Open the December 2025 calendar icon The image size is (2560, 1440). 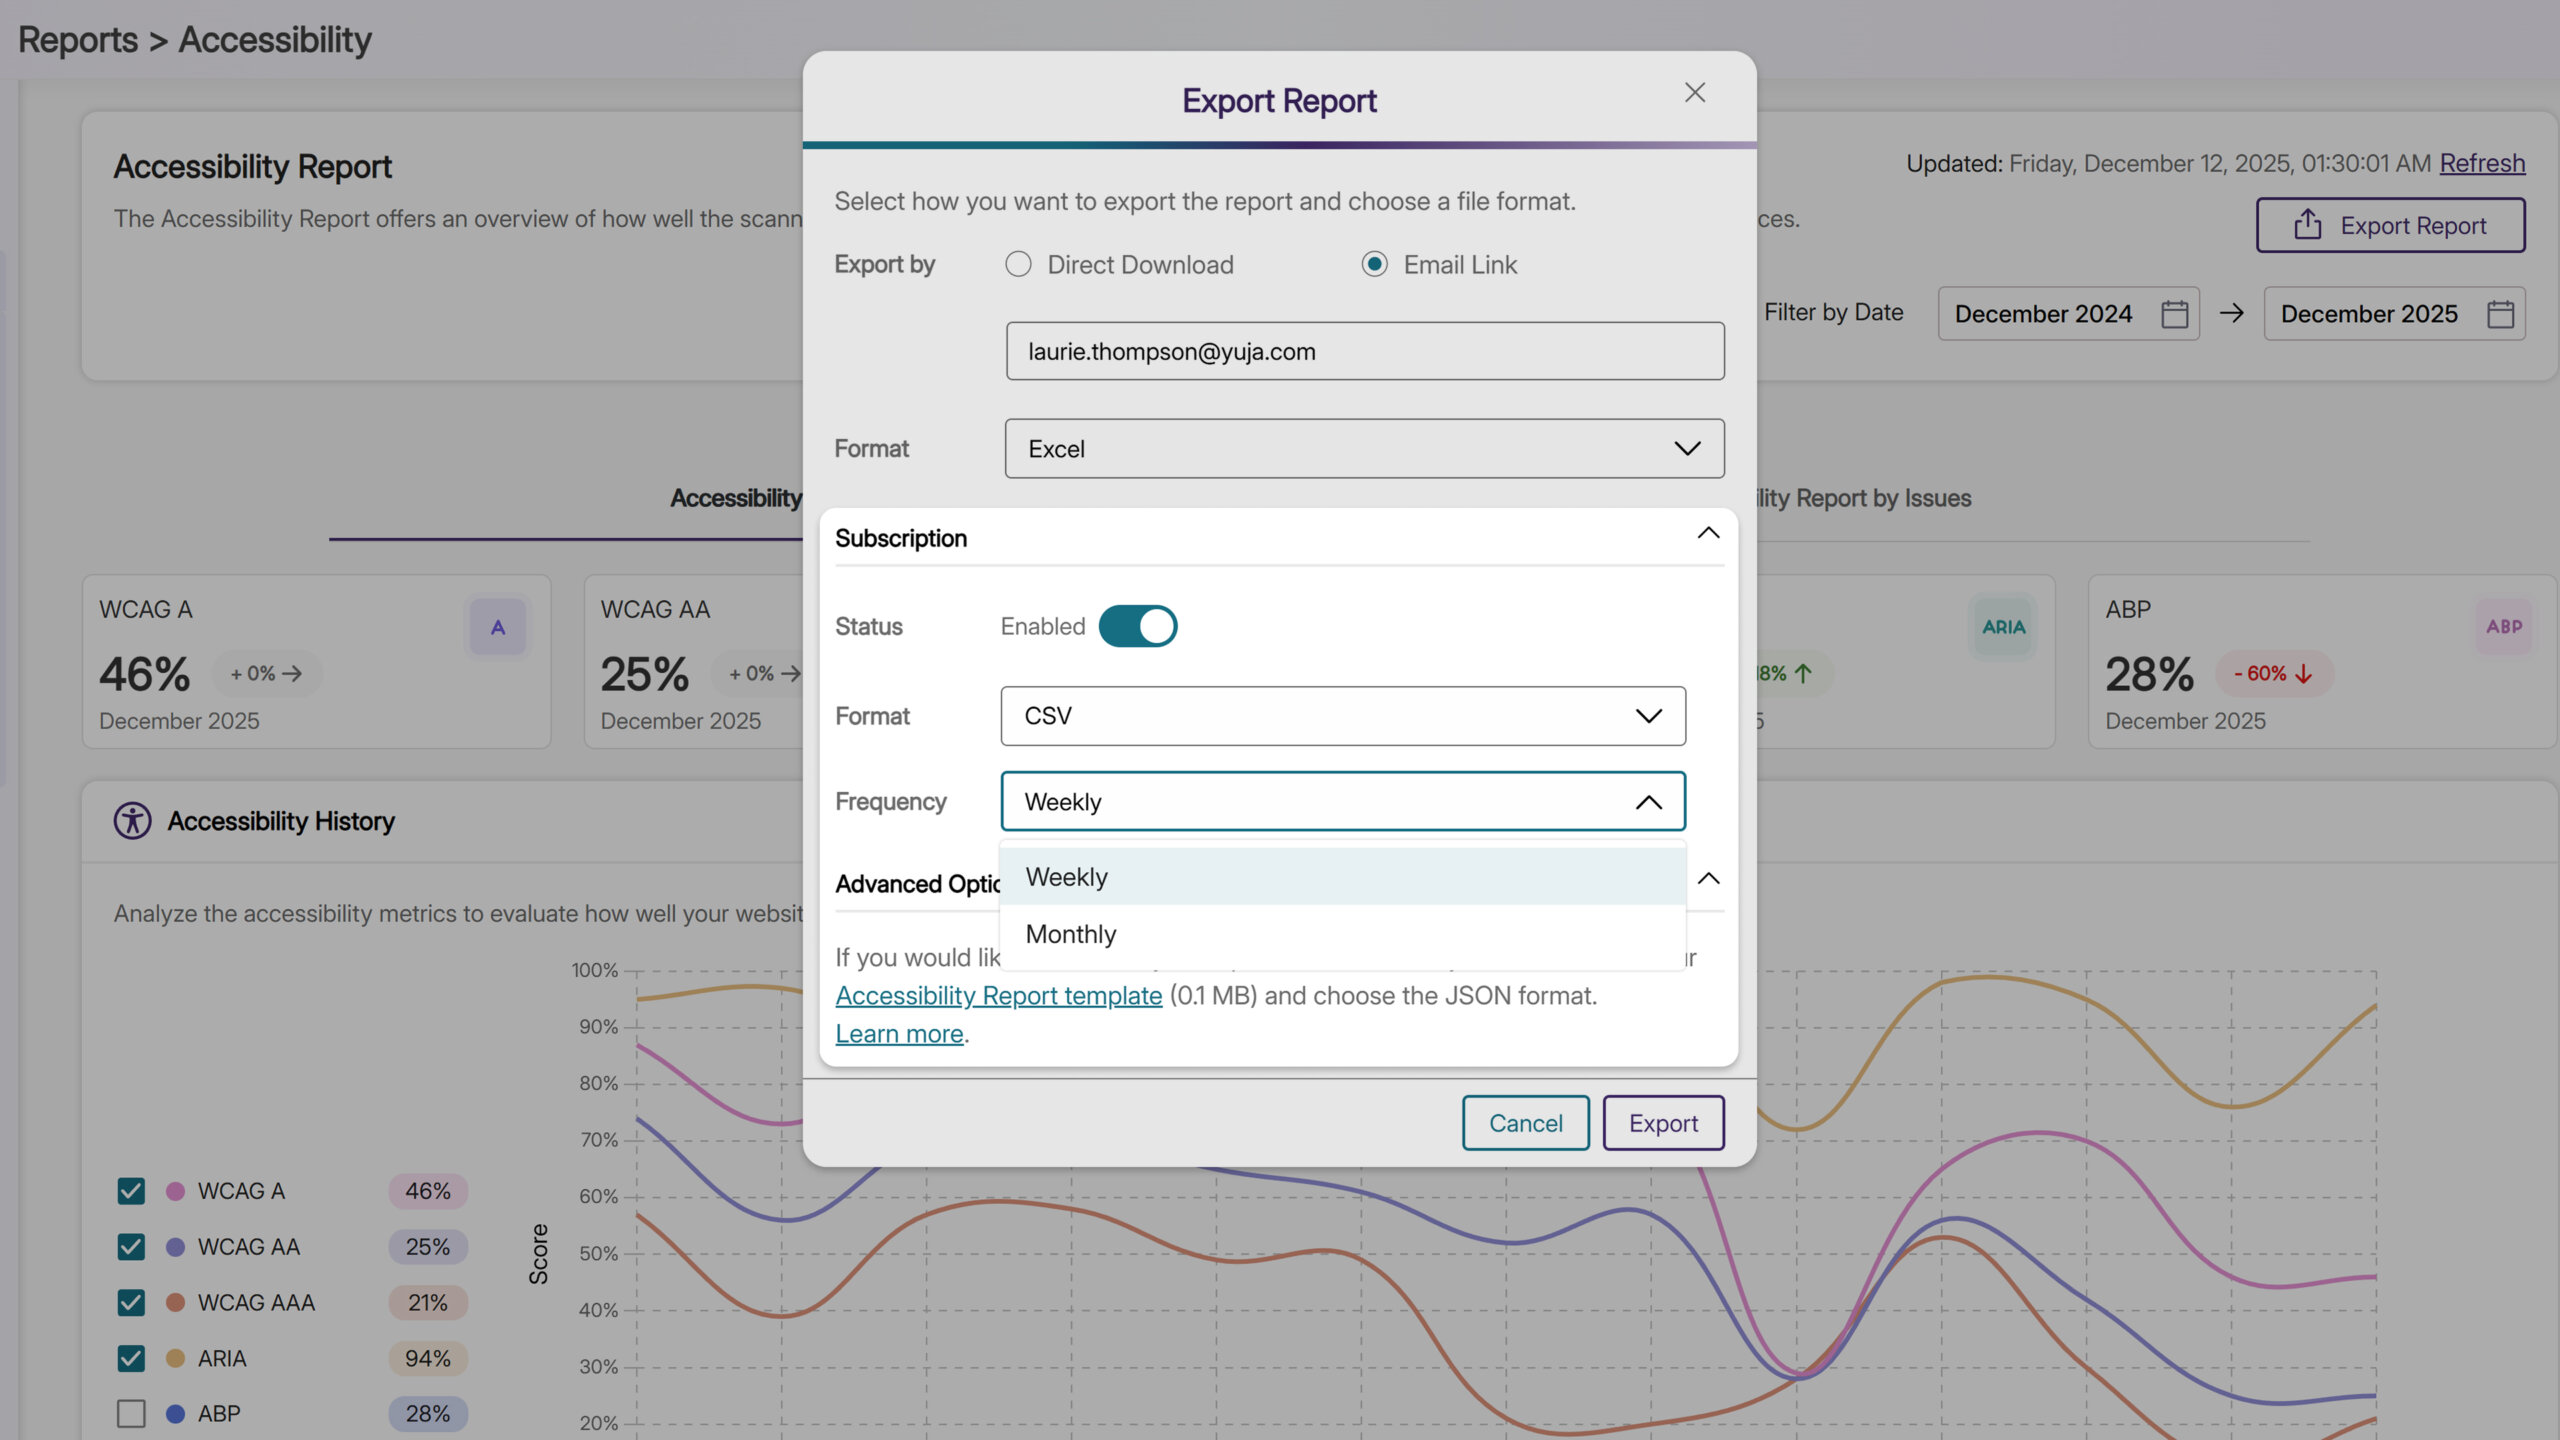point(2500,314)
